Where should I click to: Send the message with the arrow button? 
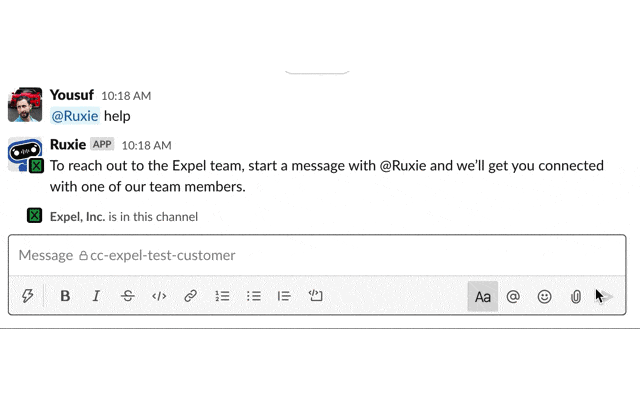605,296
